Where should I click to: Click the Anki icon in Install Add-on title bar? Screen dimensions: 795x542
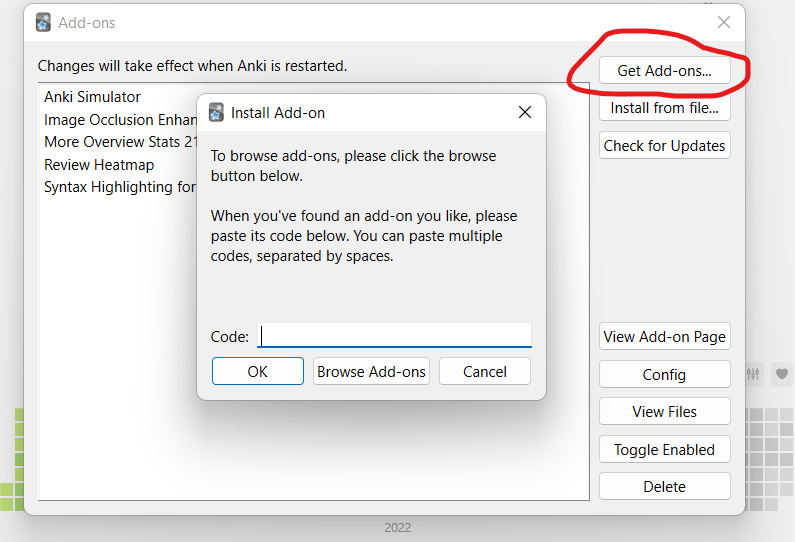[216, 113]
